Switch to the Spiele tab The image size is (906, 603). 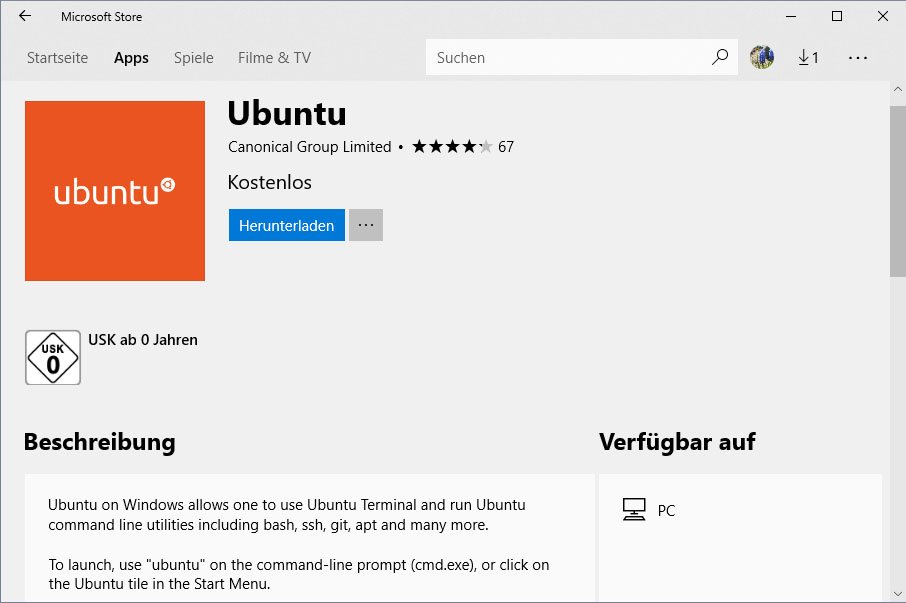pos(193,57)
